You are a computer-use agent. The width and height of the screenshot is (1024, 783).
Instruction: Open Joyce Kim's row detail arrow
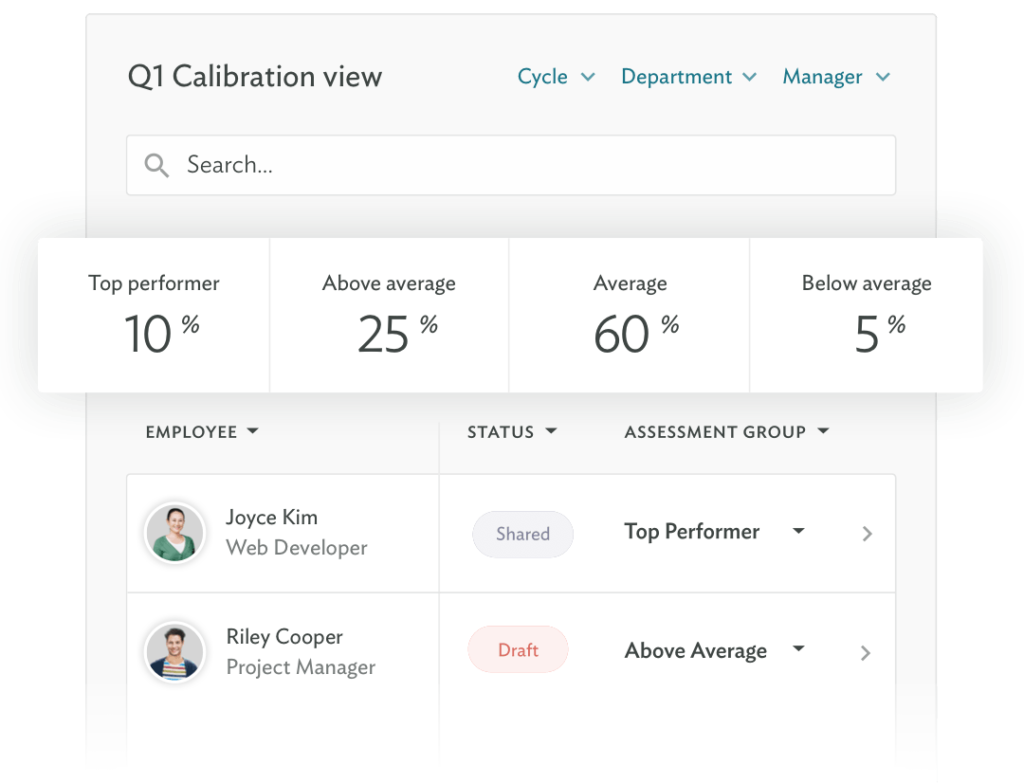867,534
